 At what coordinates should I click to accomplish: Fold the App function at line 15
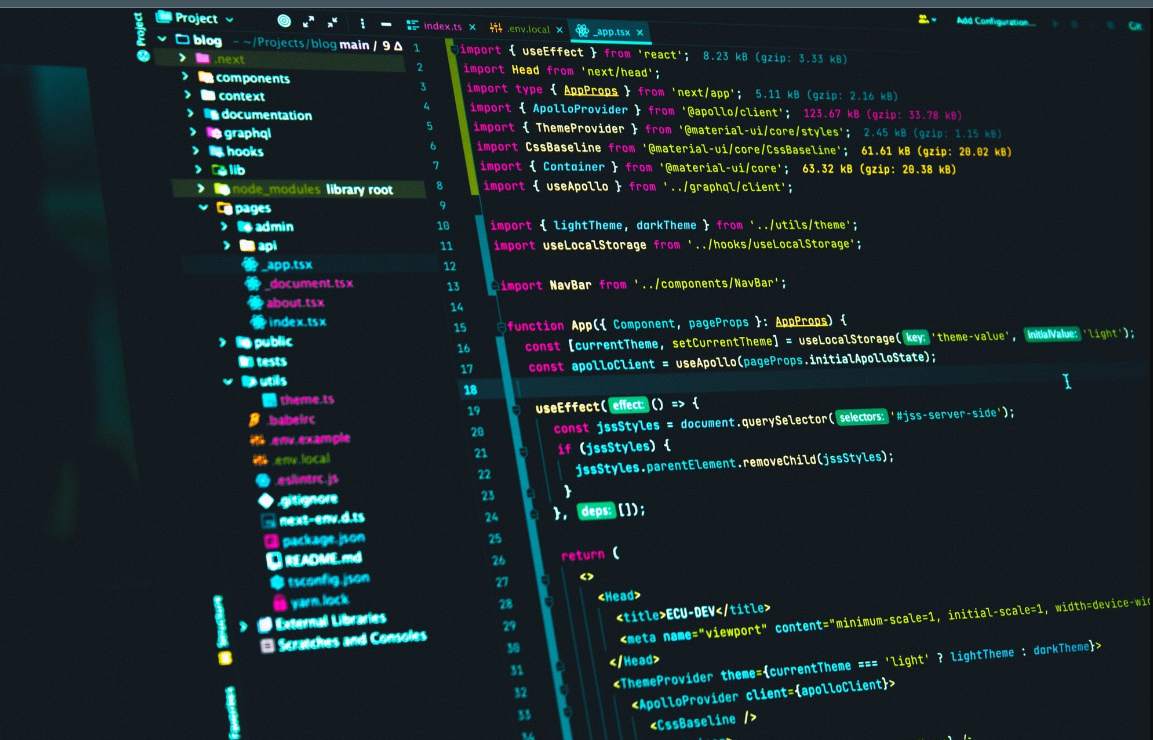point(501,326)
